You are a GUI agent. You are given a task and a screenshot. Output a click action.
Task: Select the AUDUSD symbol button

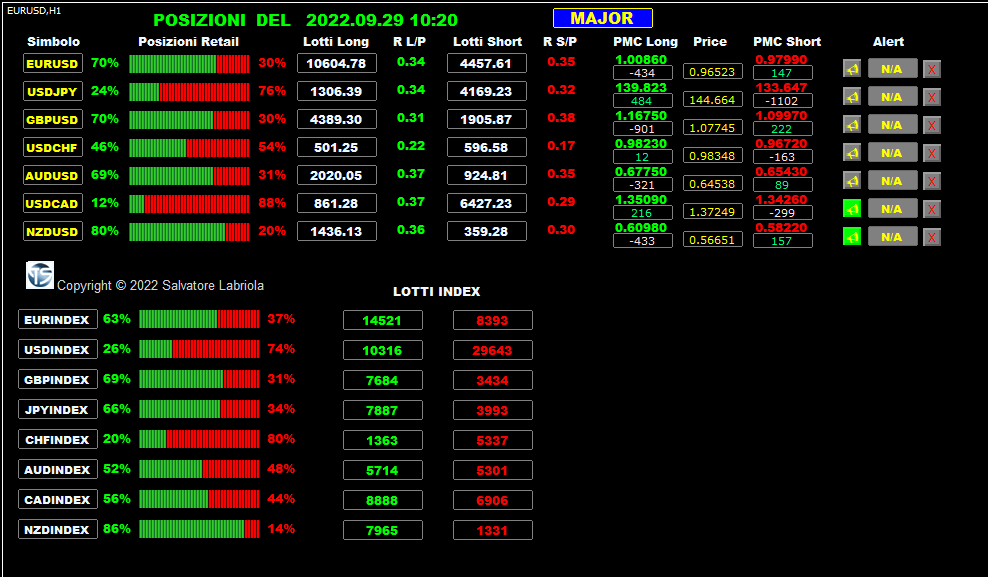coord(52,176)
